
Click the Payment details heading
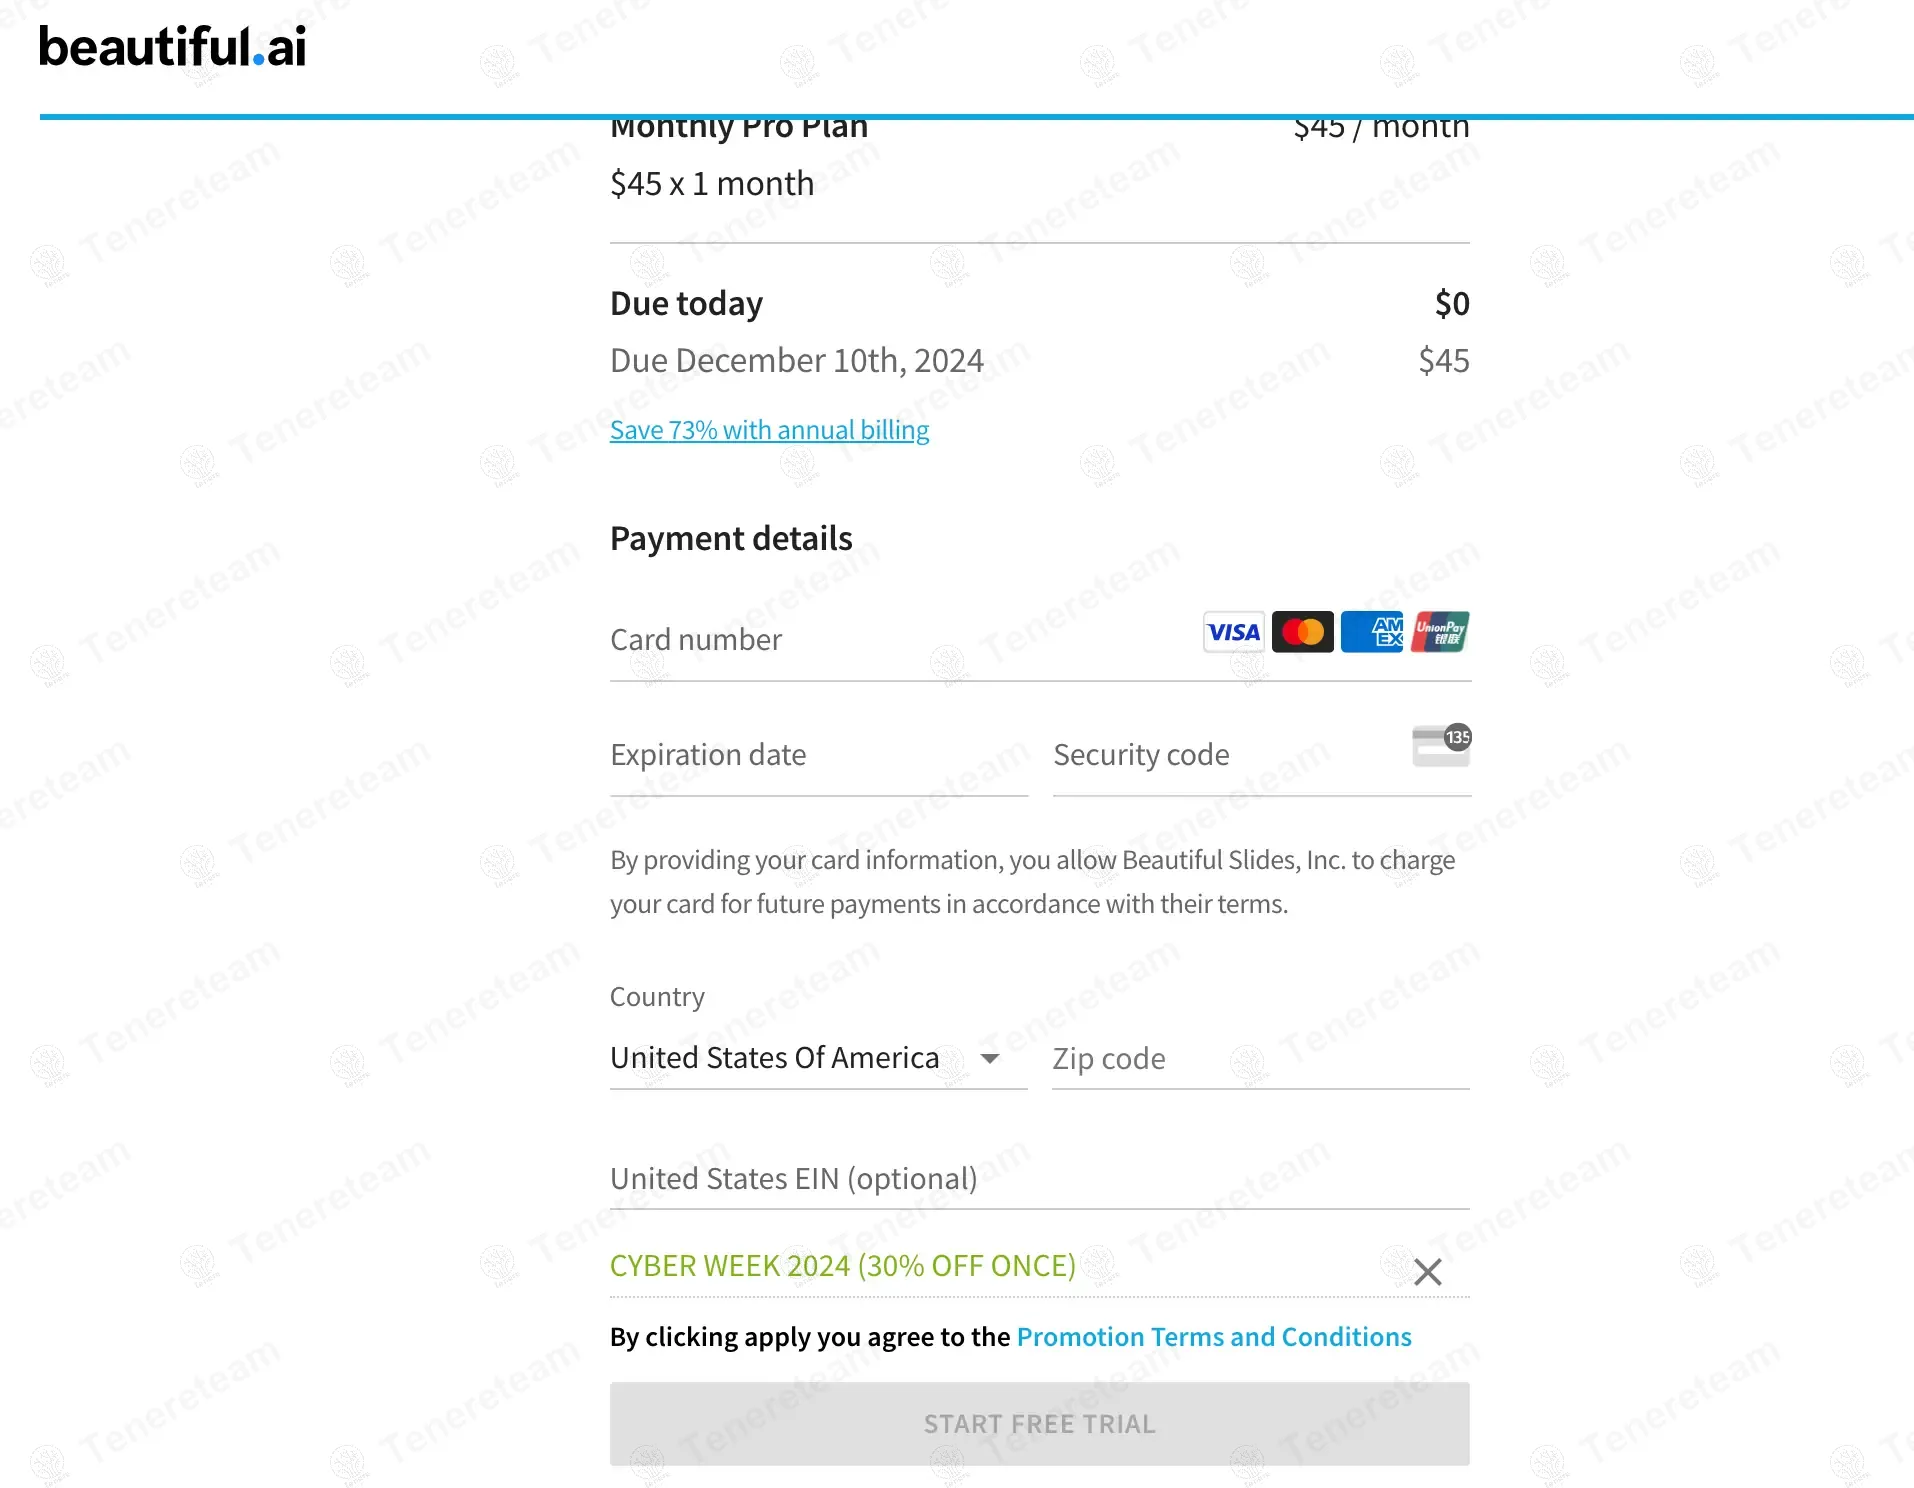pos(731,539)
